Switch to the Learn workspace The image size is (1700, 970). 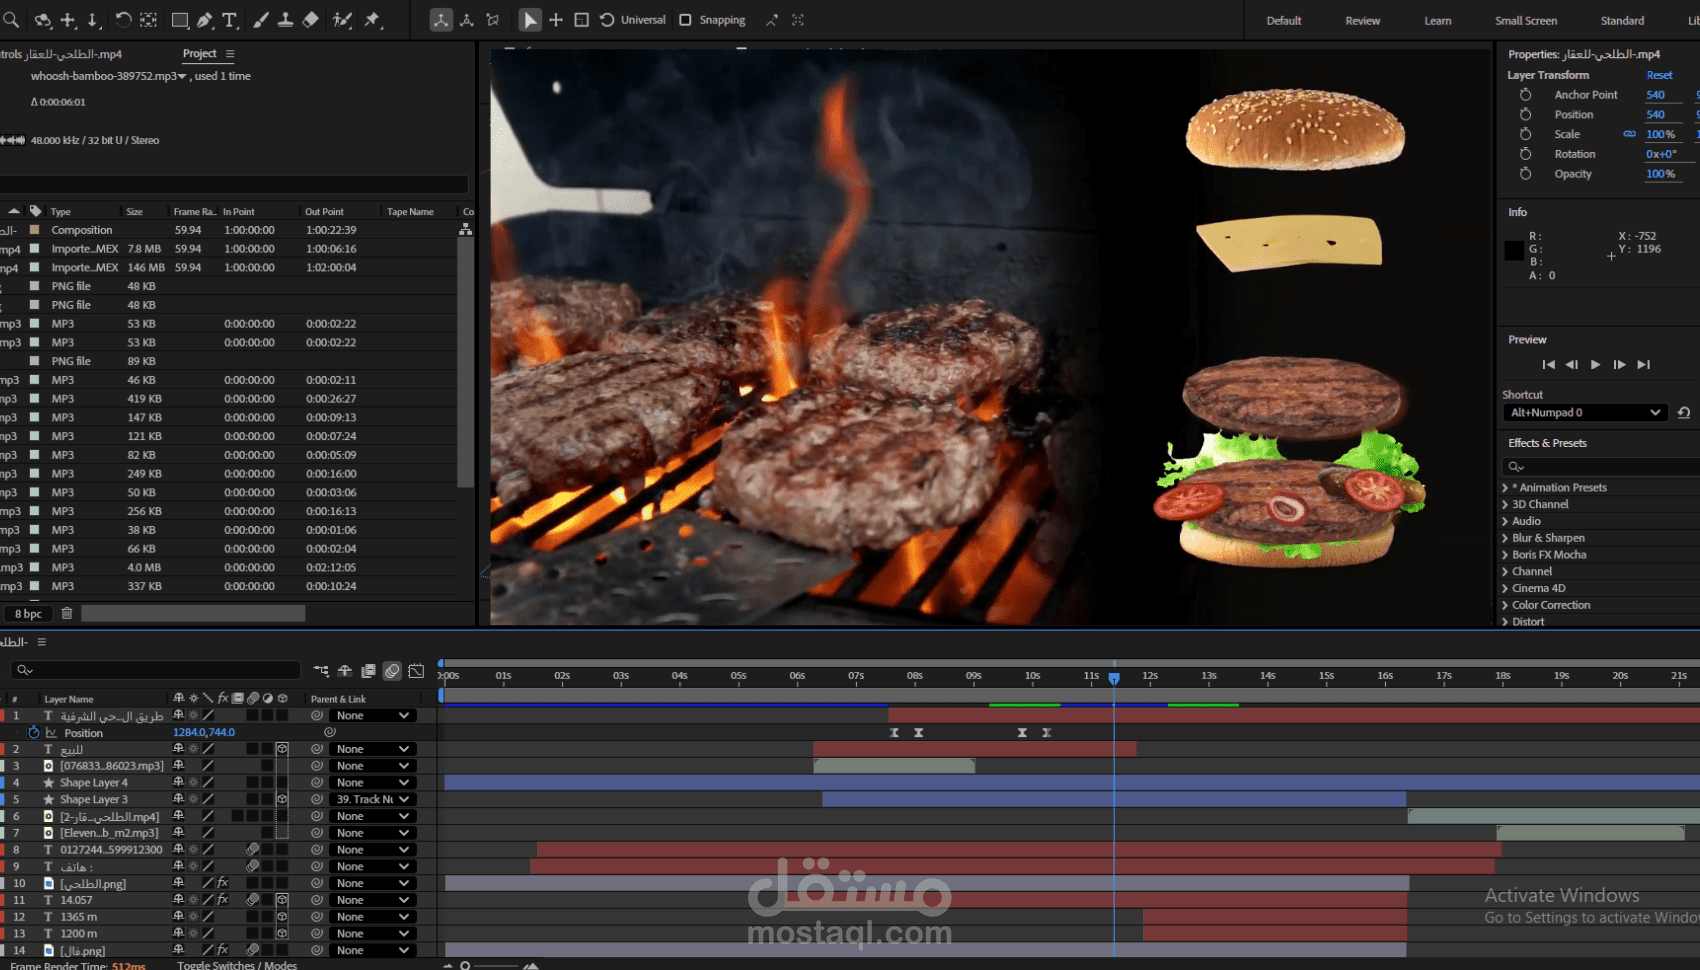click(1438, 21)
